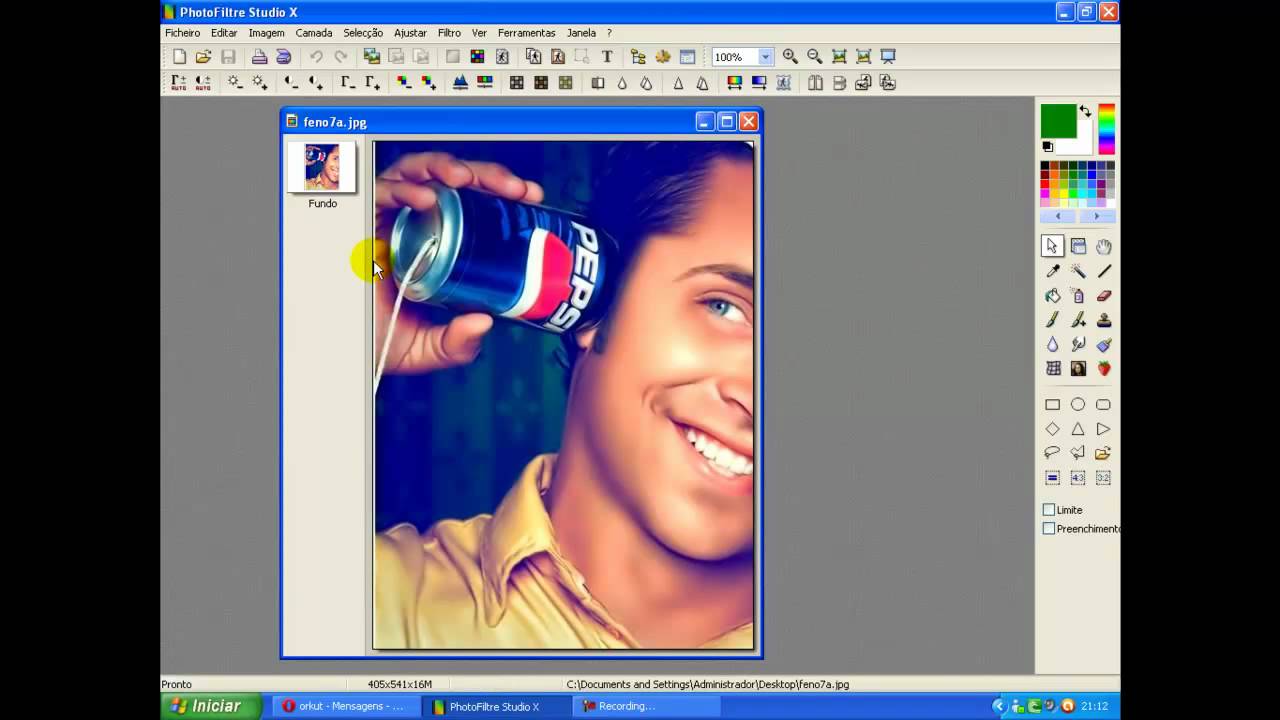Click the help question mark menu
The height and width of the screenshot is (720, 1280).
pos(609,33)
